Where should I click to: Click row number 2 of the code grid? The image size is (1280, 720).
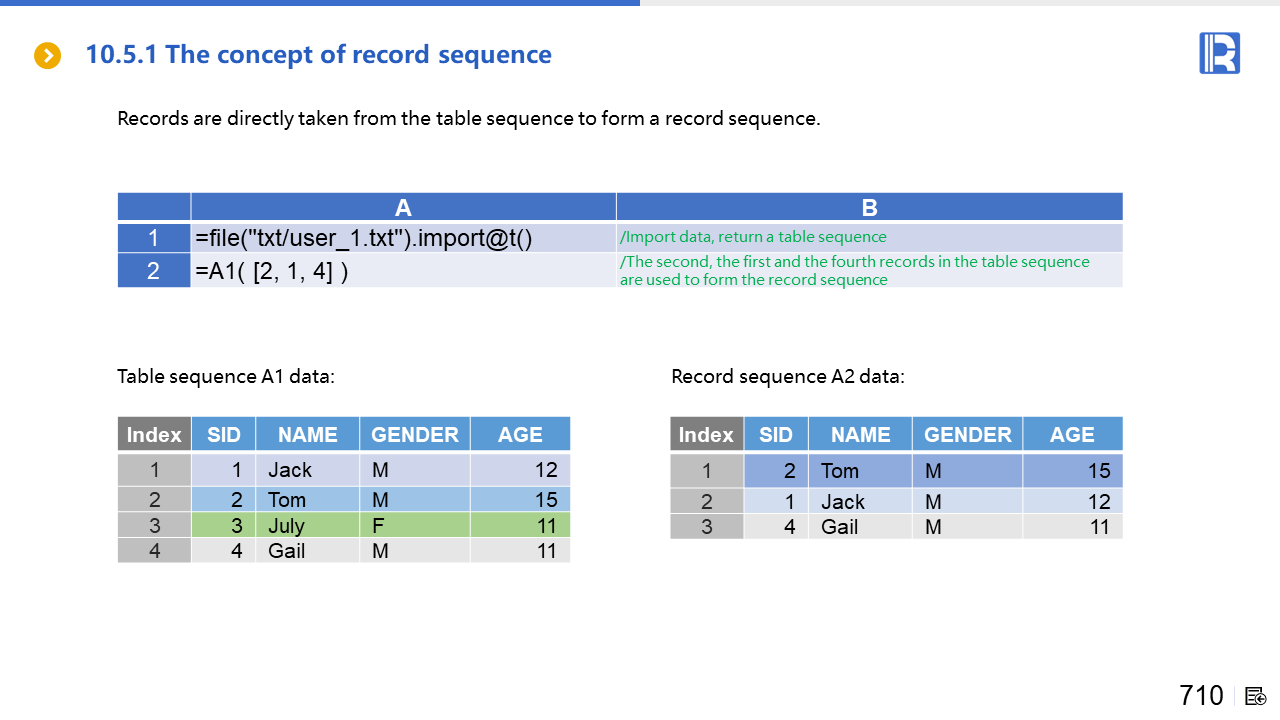[154, 271]
